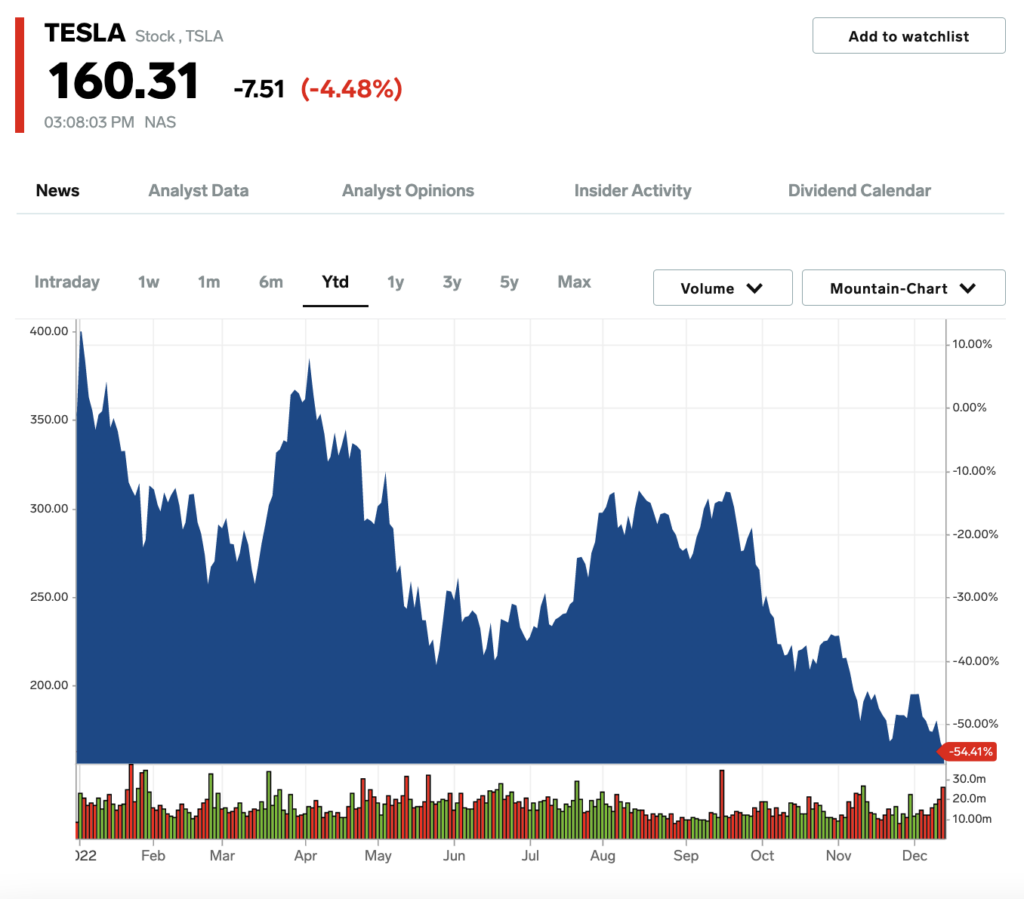The height and width of the screenshot is (899, 1024).
Task: Select the 5y chart range
Action: [509, 282]
